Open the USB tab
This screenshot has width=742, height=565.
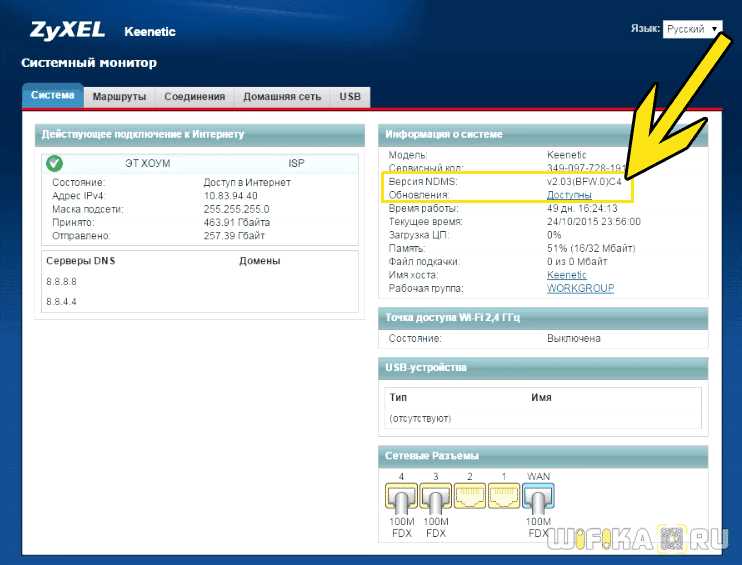click(x=350, y=97)
